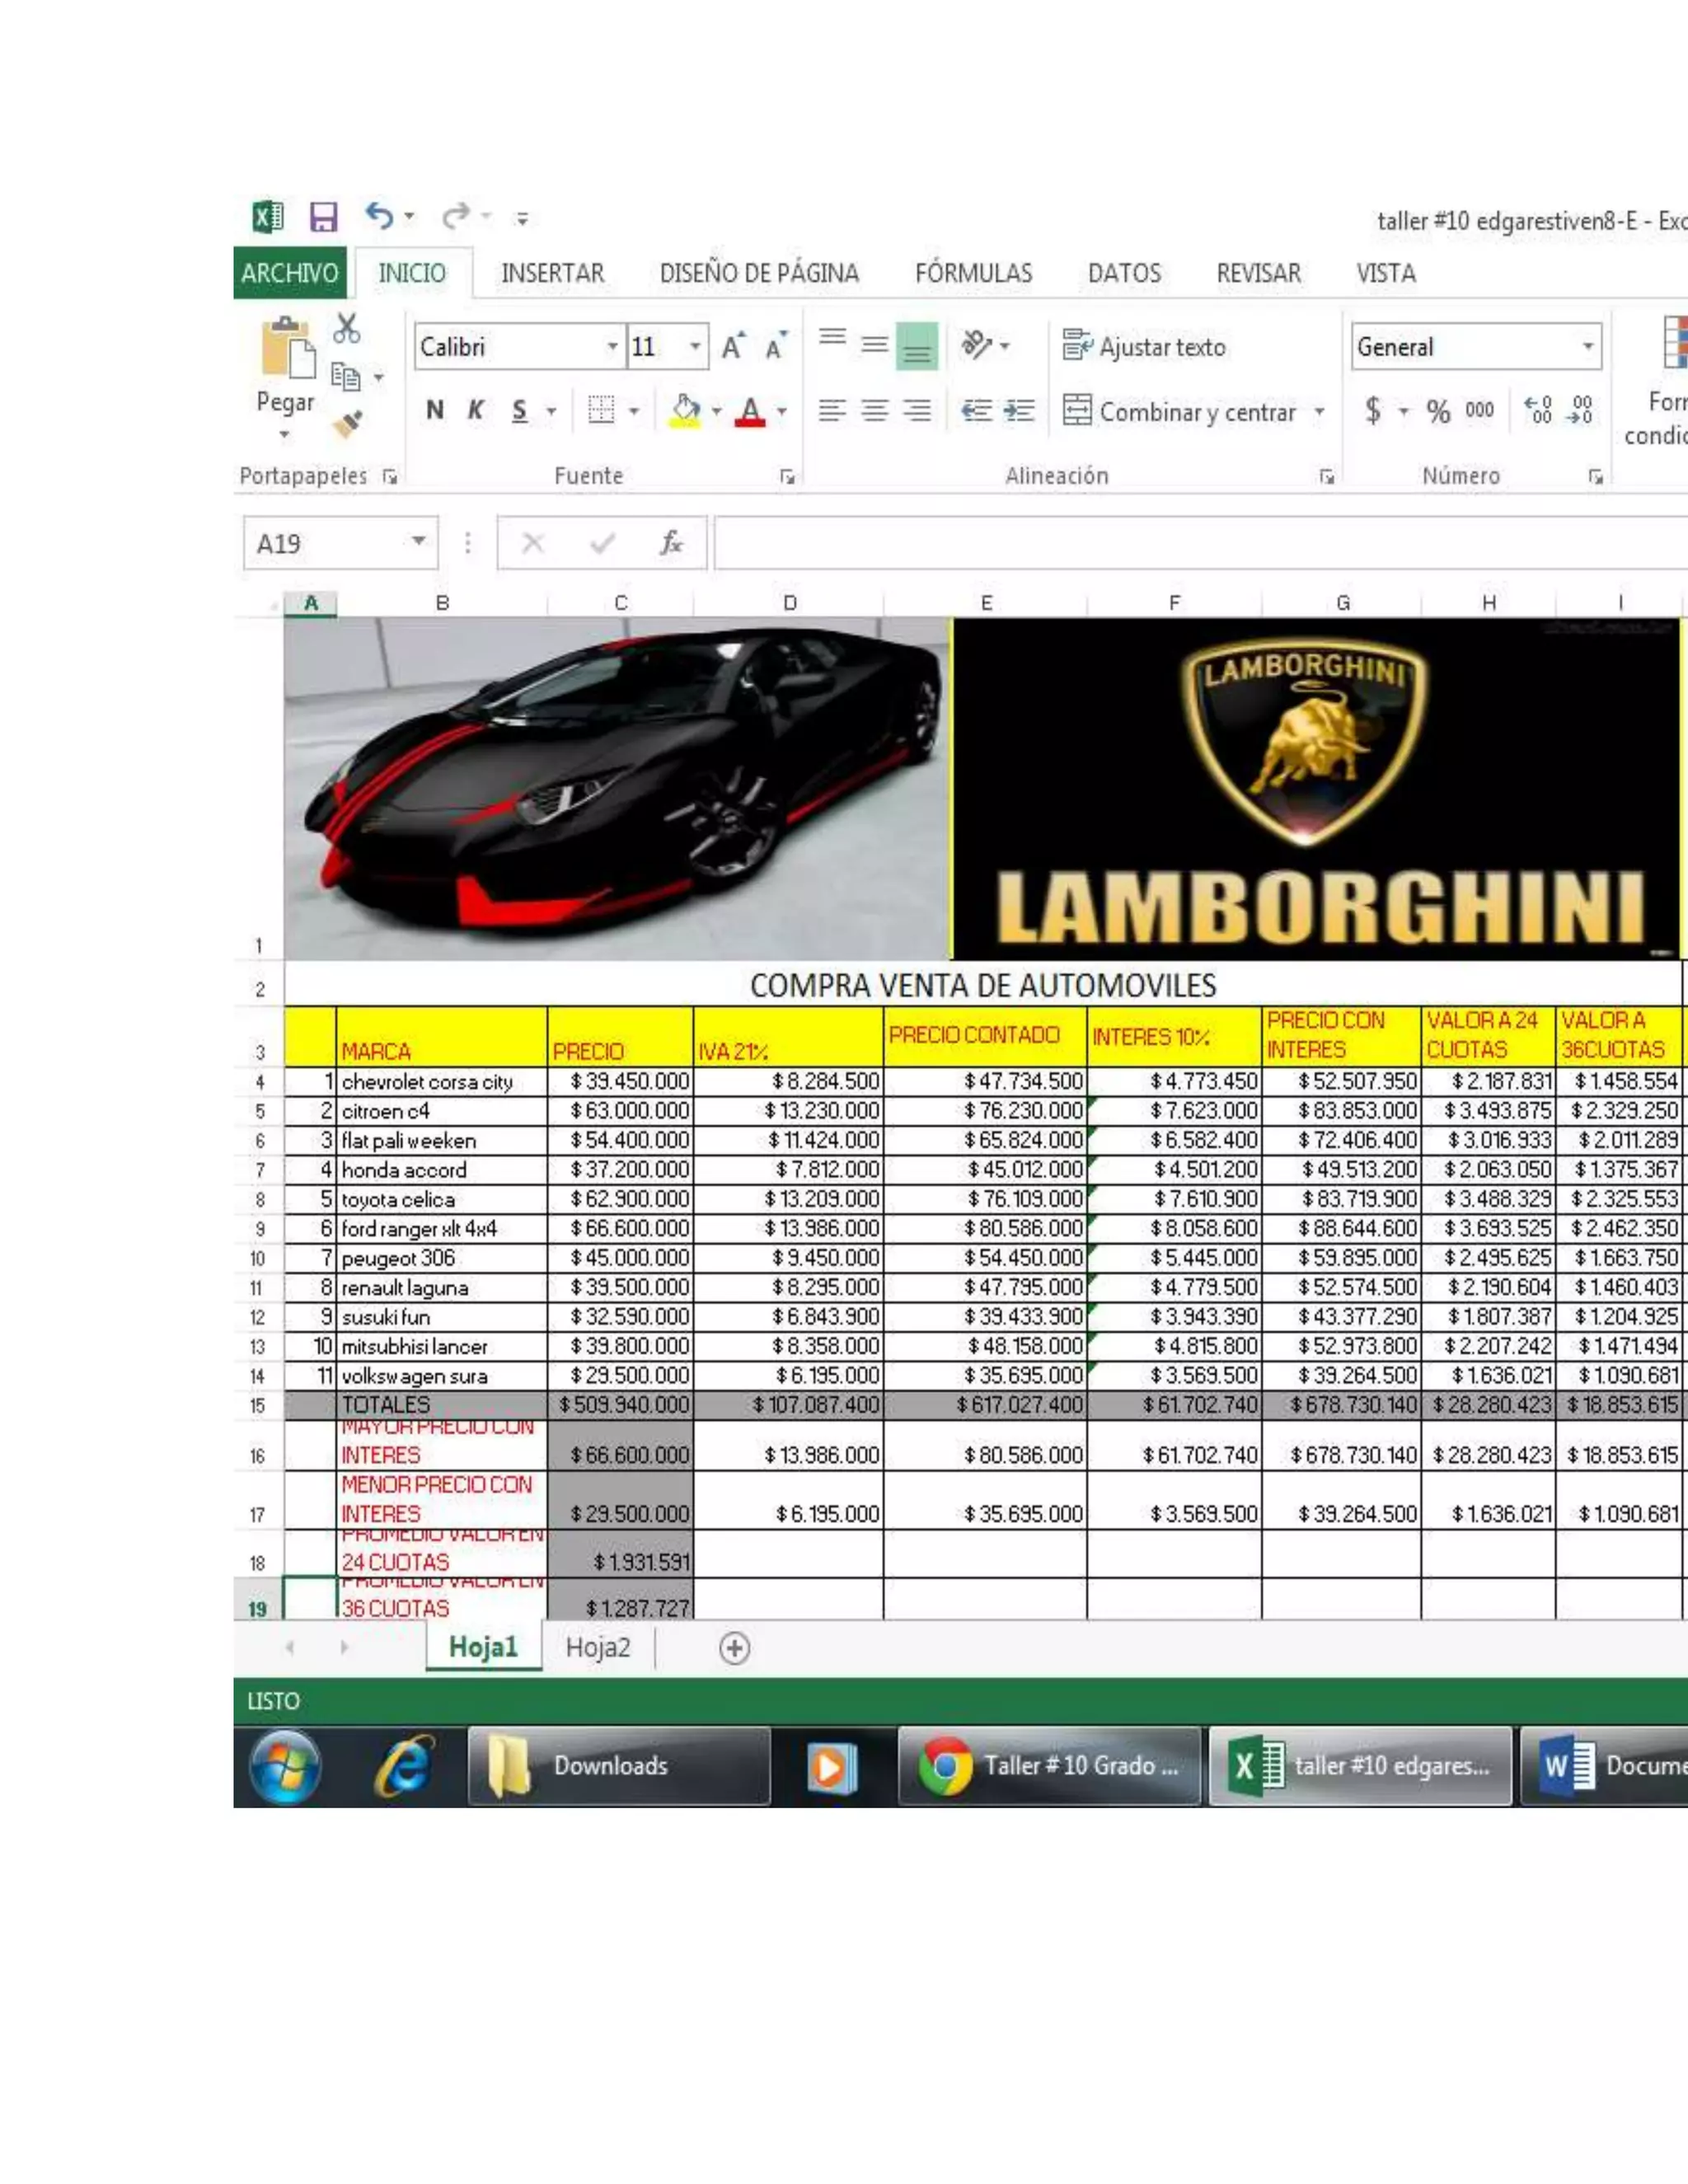Select the Format Painter brush icon

[348, 424]
